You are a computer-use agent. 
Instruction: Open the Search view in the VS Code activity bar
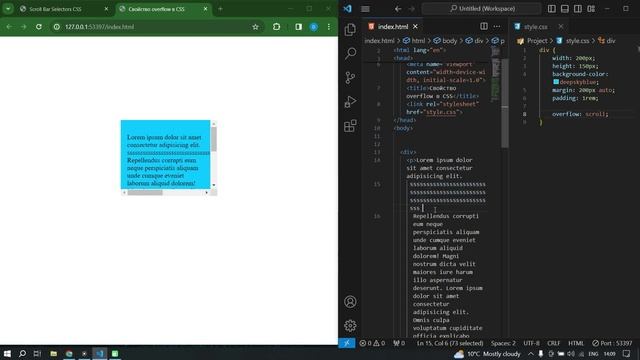point(350,53)
